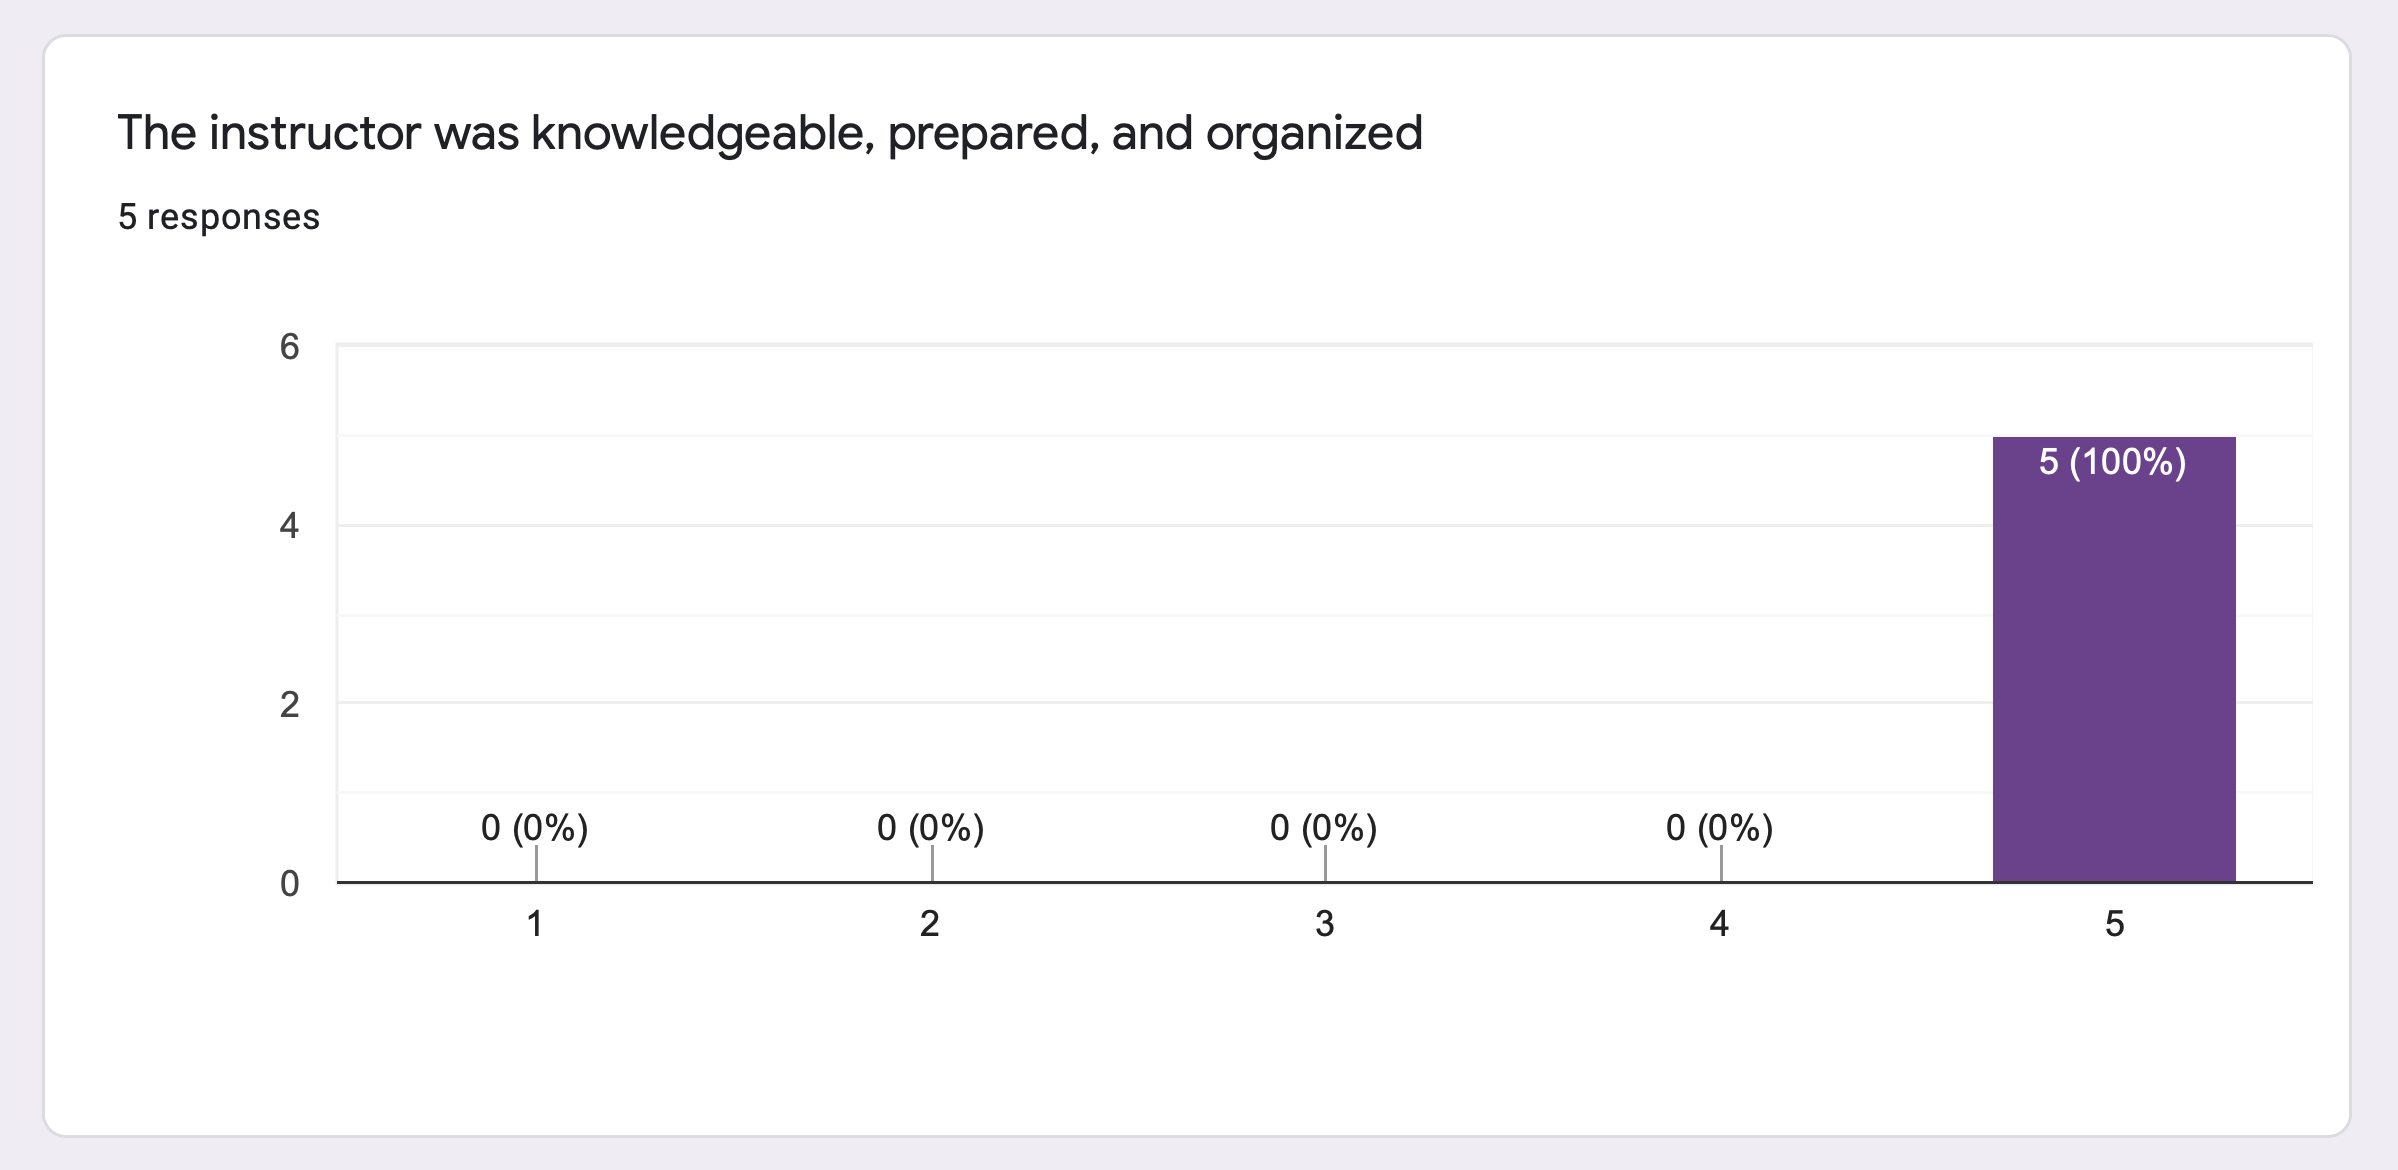
Task: Click the "5 (100%)" data label
Action: coord(2113,462)
